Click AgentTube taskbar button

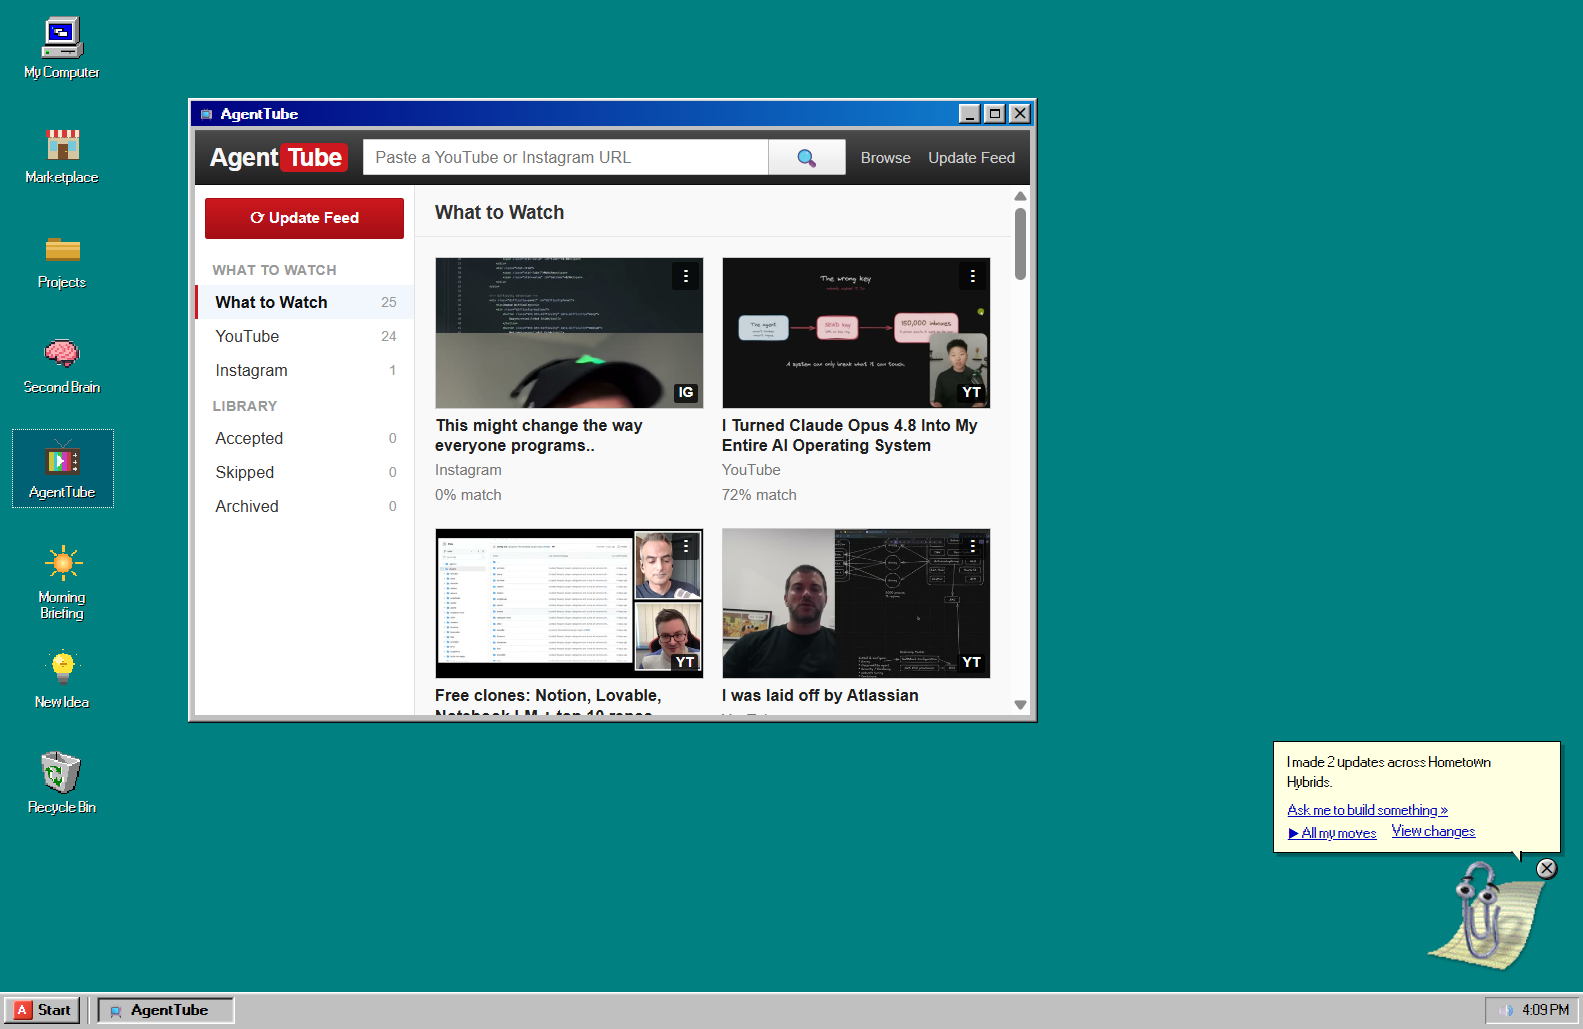pos(165,1010)
